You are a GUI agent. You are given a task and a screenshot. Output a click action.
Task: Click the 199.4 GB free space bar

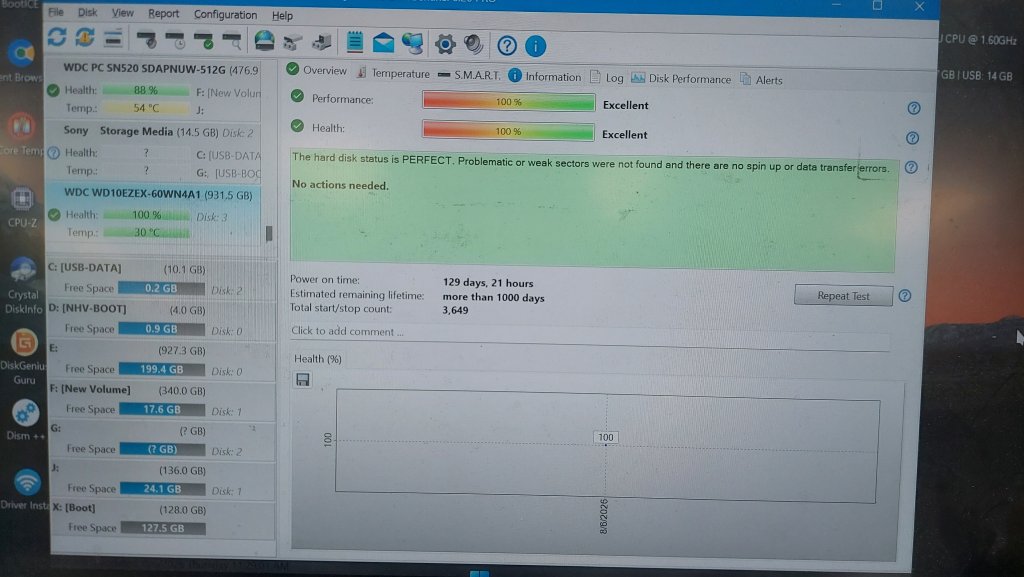pos(162,369)
